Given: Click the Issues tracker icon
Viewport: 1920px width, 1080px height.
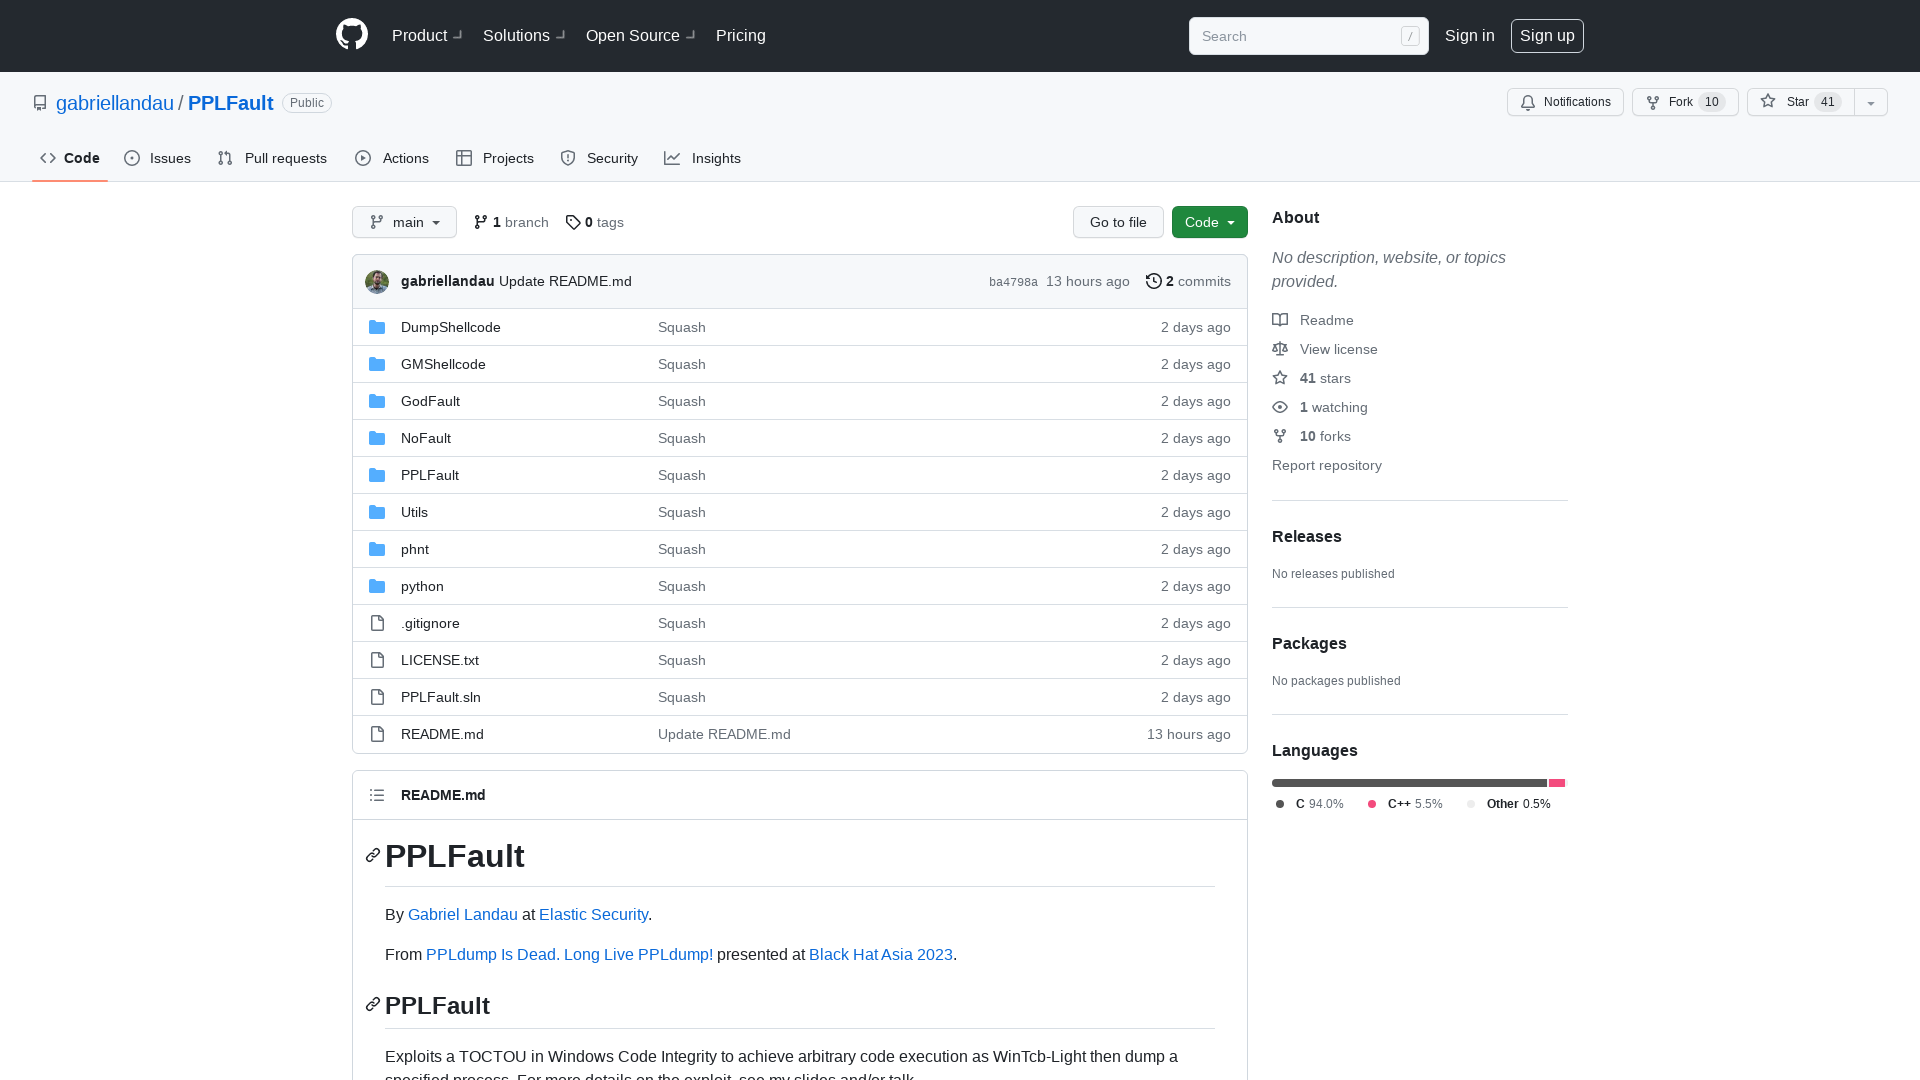Looking at the screenshot, I should point(133,158).
